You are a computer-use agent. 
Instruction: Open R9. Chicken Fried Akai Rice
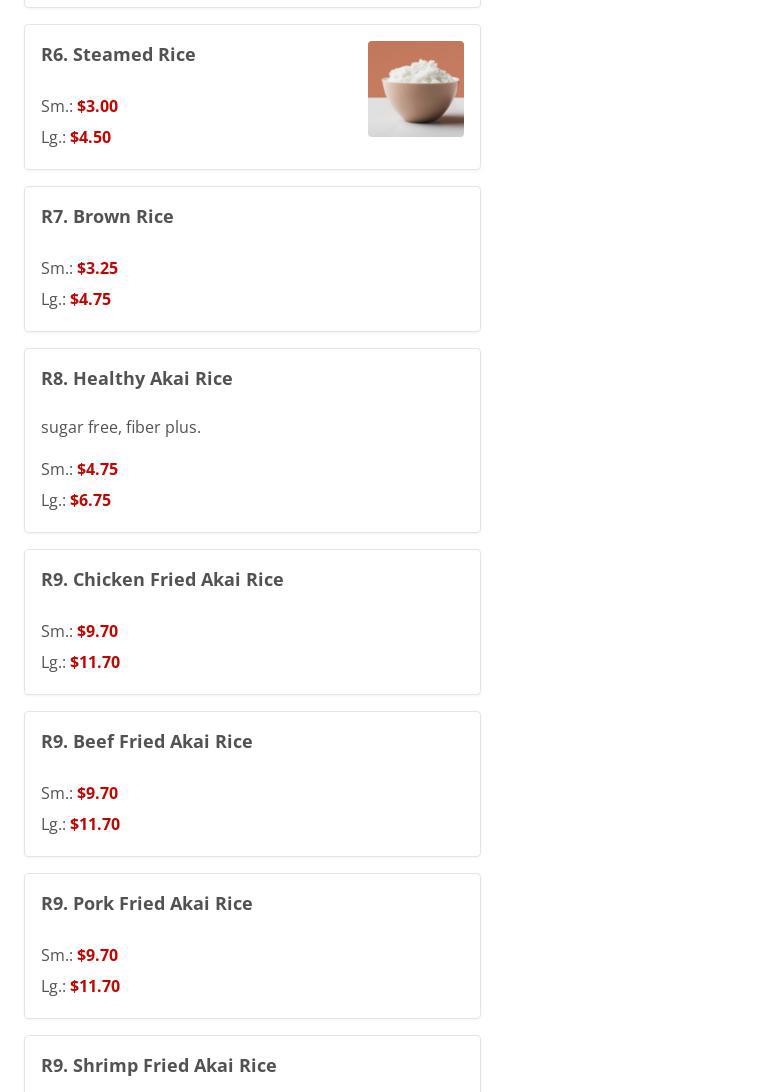pyautogui.click(x=162, y=579)
